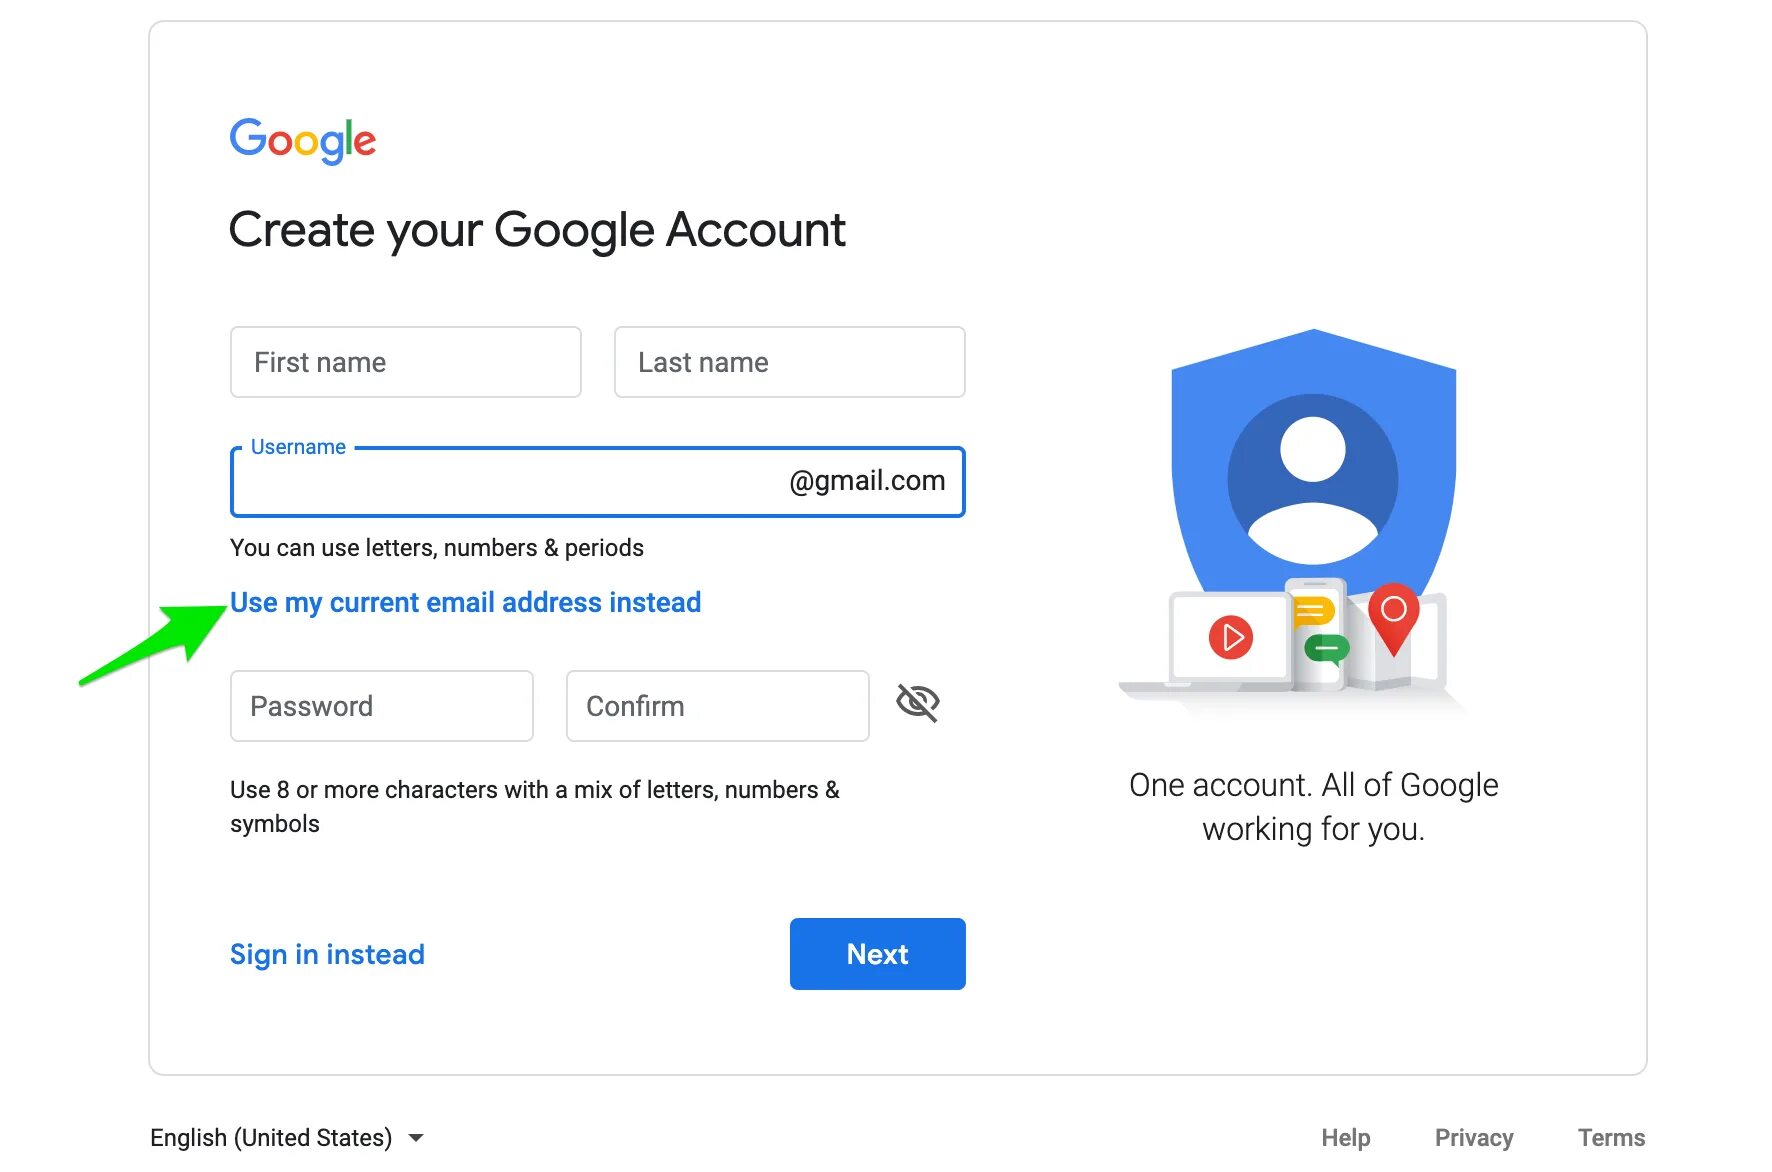
Task: Open the Help footer link
Action: 1345,1138
